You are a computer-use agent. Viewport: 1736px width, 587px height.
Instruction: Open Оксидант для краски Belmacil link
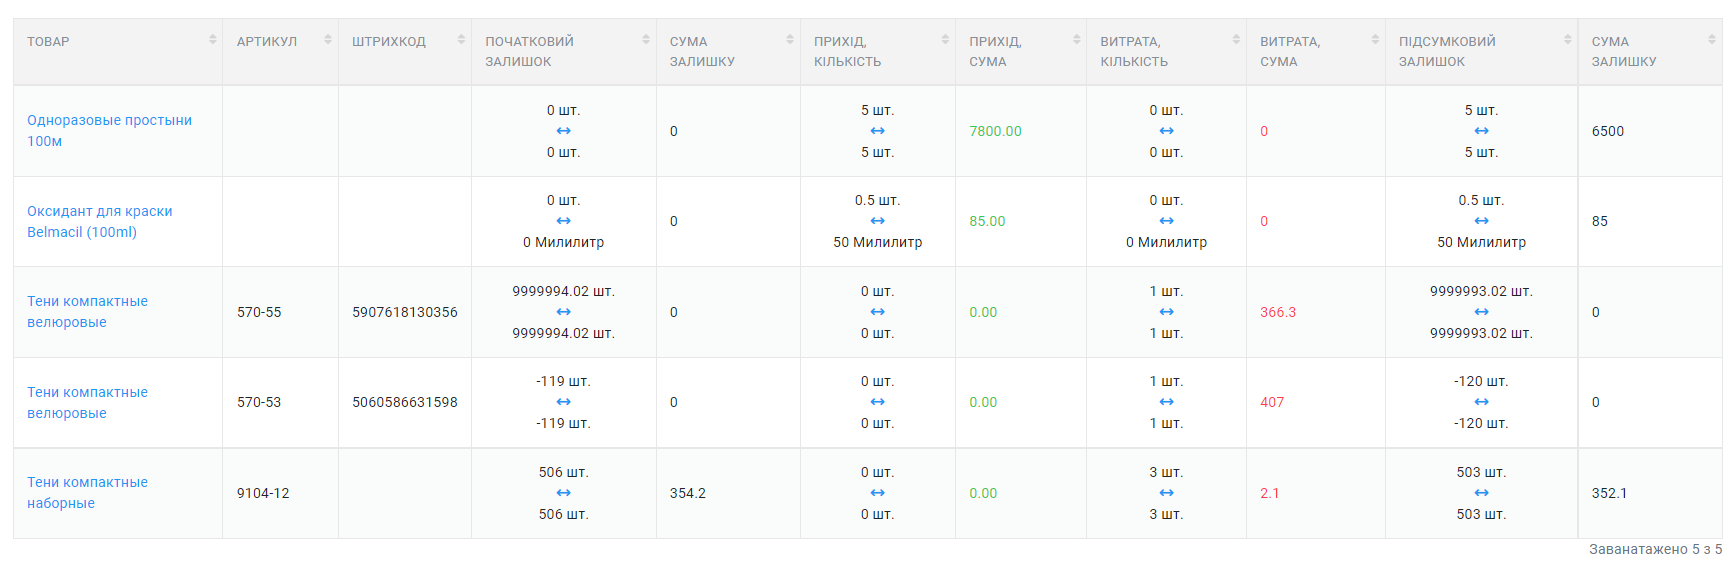99,221
